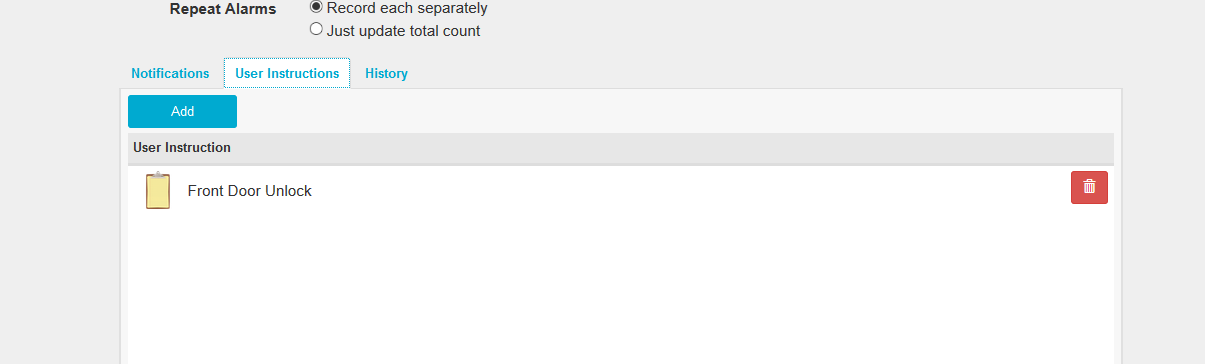Click the blank space in the Front Door Unlock row
The width and height of the screenshot is (1205, 364).
click(690, 190)
